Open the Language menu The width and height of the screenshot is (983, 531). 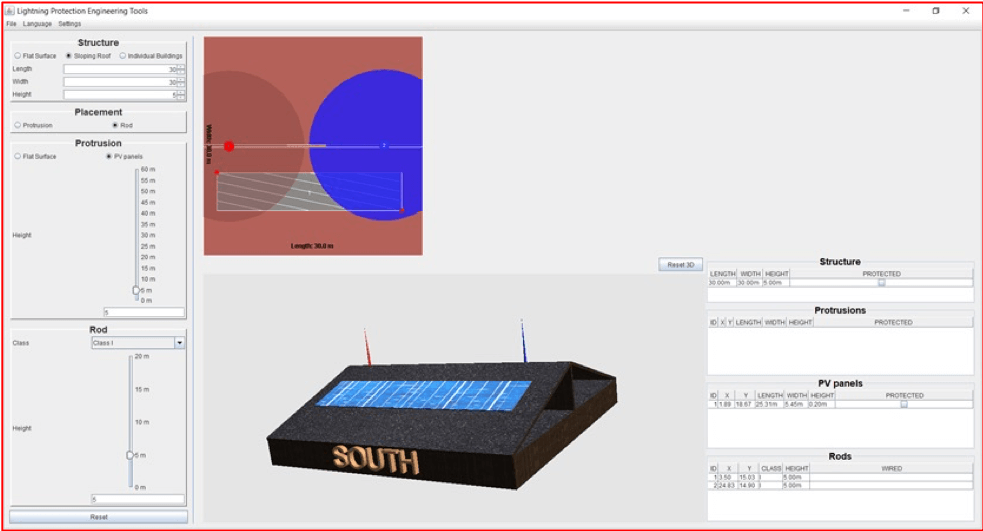tap(37, 24)
